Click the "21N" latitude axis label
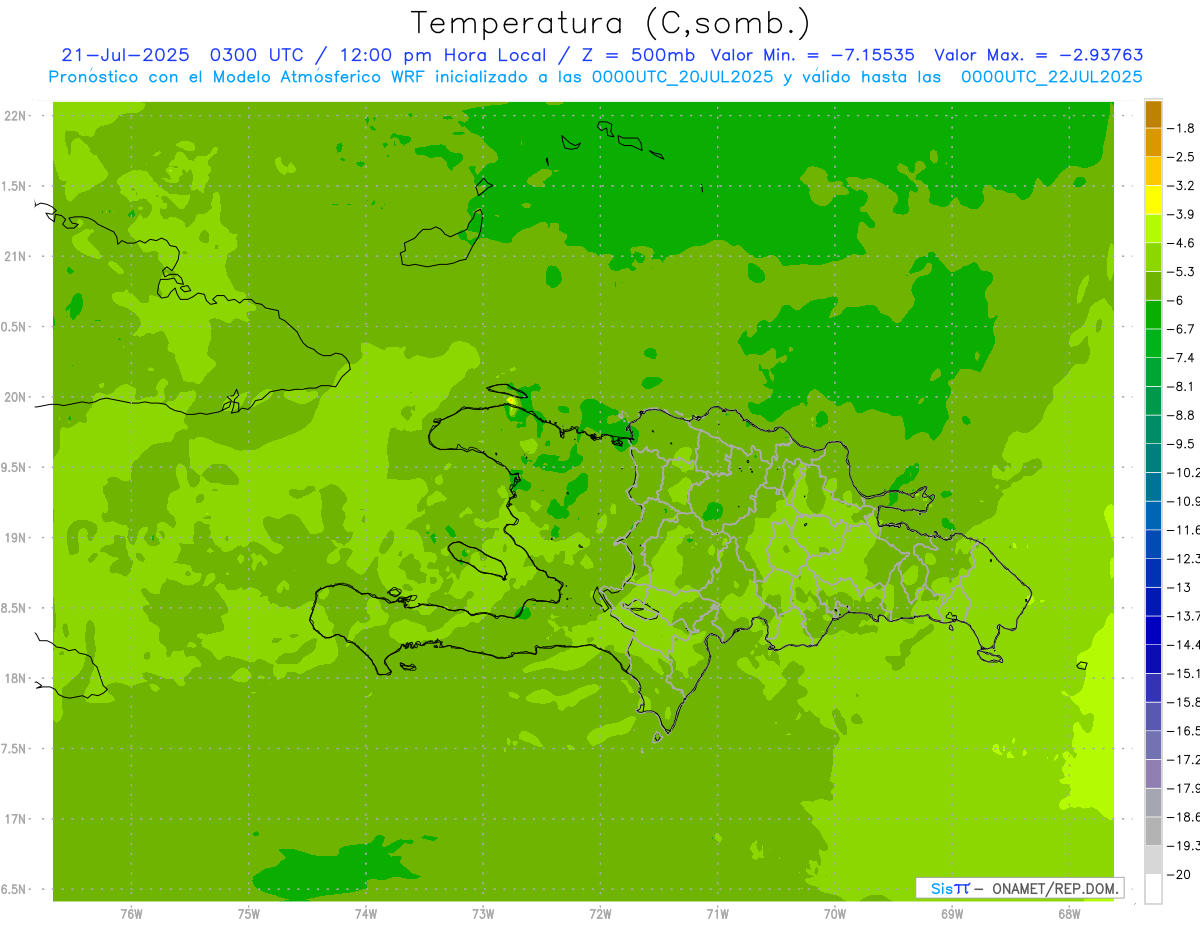1200x927 pixels. pyautogui.click(x=15, y=257)
